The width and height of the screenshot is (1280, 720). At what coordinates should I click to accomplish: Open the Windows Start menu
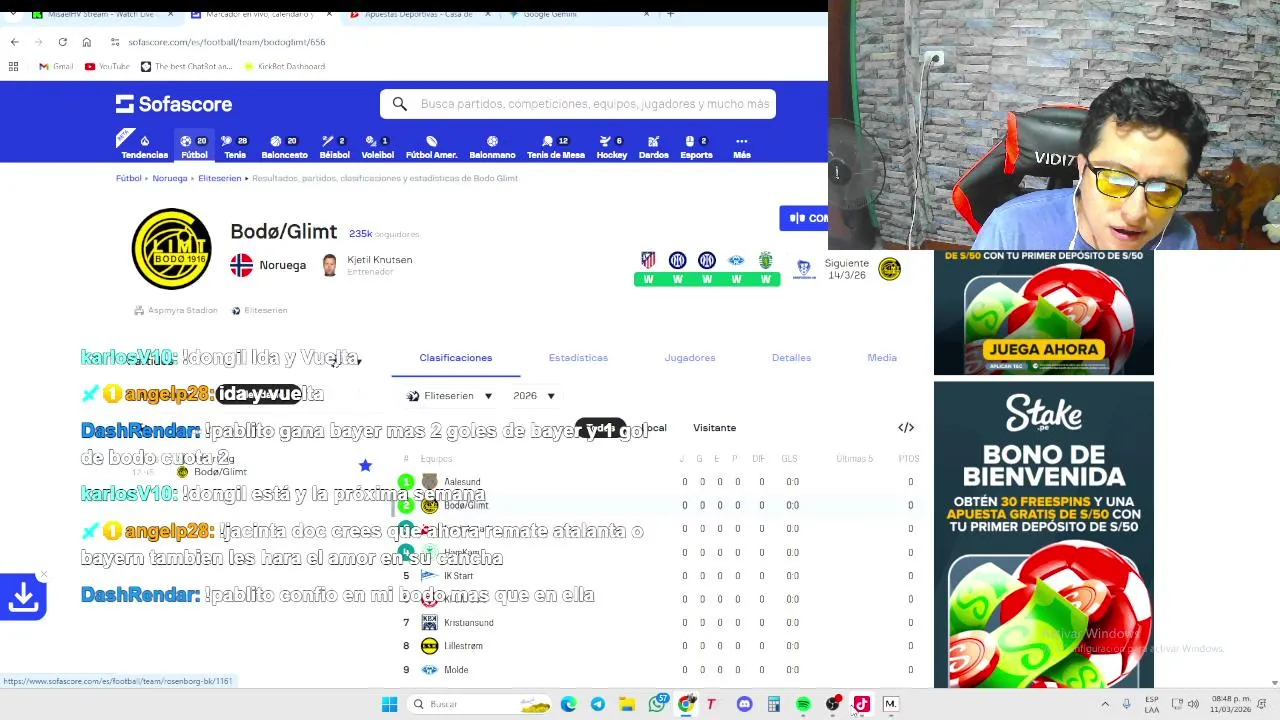coord(389,704)
